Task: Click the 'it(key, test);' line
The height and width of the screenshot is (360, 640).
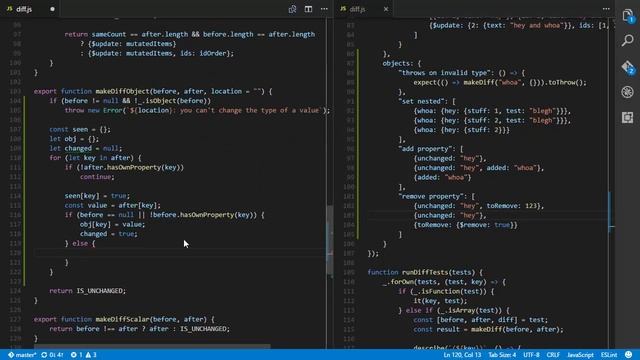Action: coord(440,300)
